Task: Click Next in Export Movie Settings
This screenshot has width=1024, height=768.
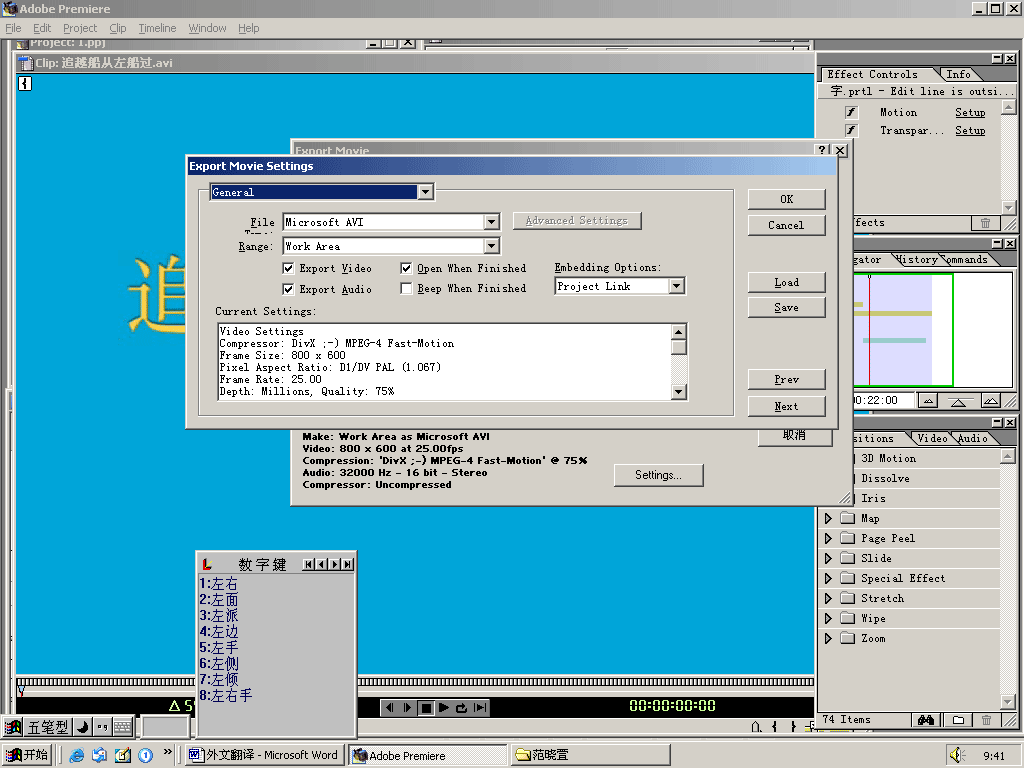Action: (786, 406)
